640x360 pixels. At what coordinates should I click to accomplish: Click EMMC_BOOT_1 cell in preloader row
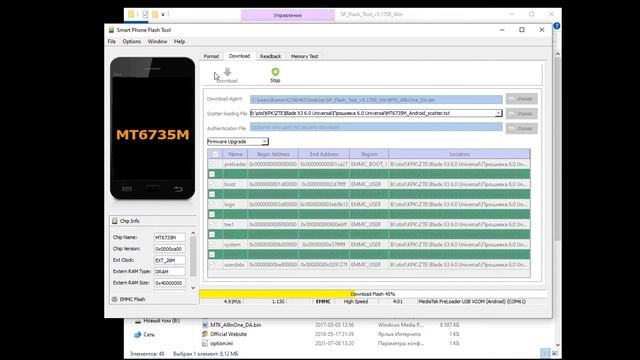(x=369, y=164)
